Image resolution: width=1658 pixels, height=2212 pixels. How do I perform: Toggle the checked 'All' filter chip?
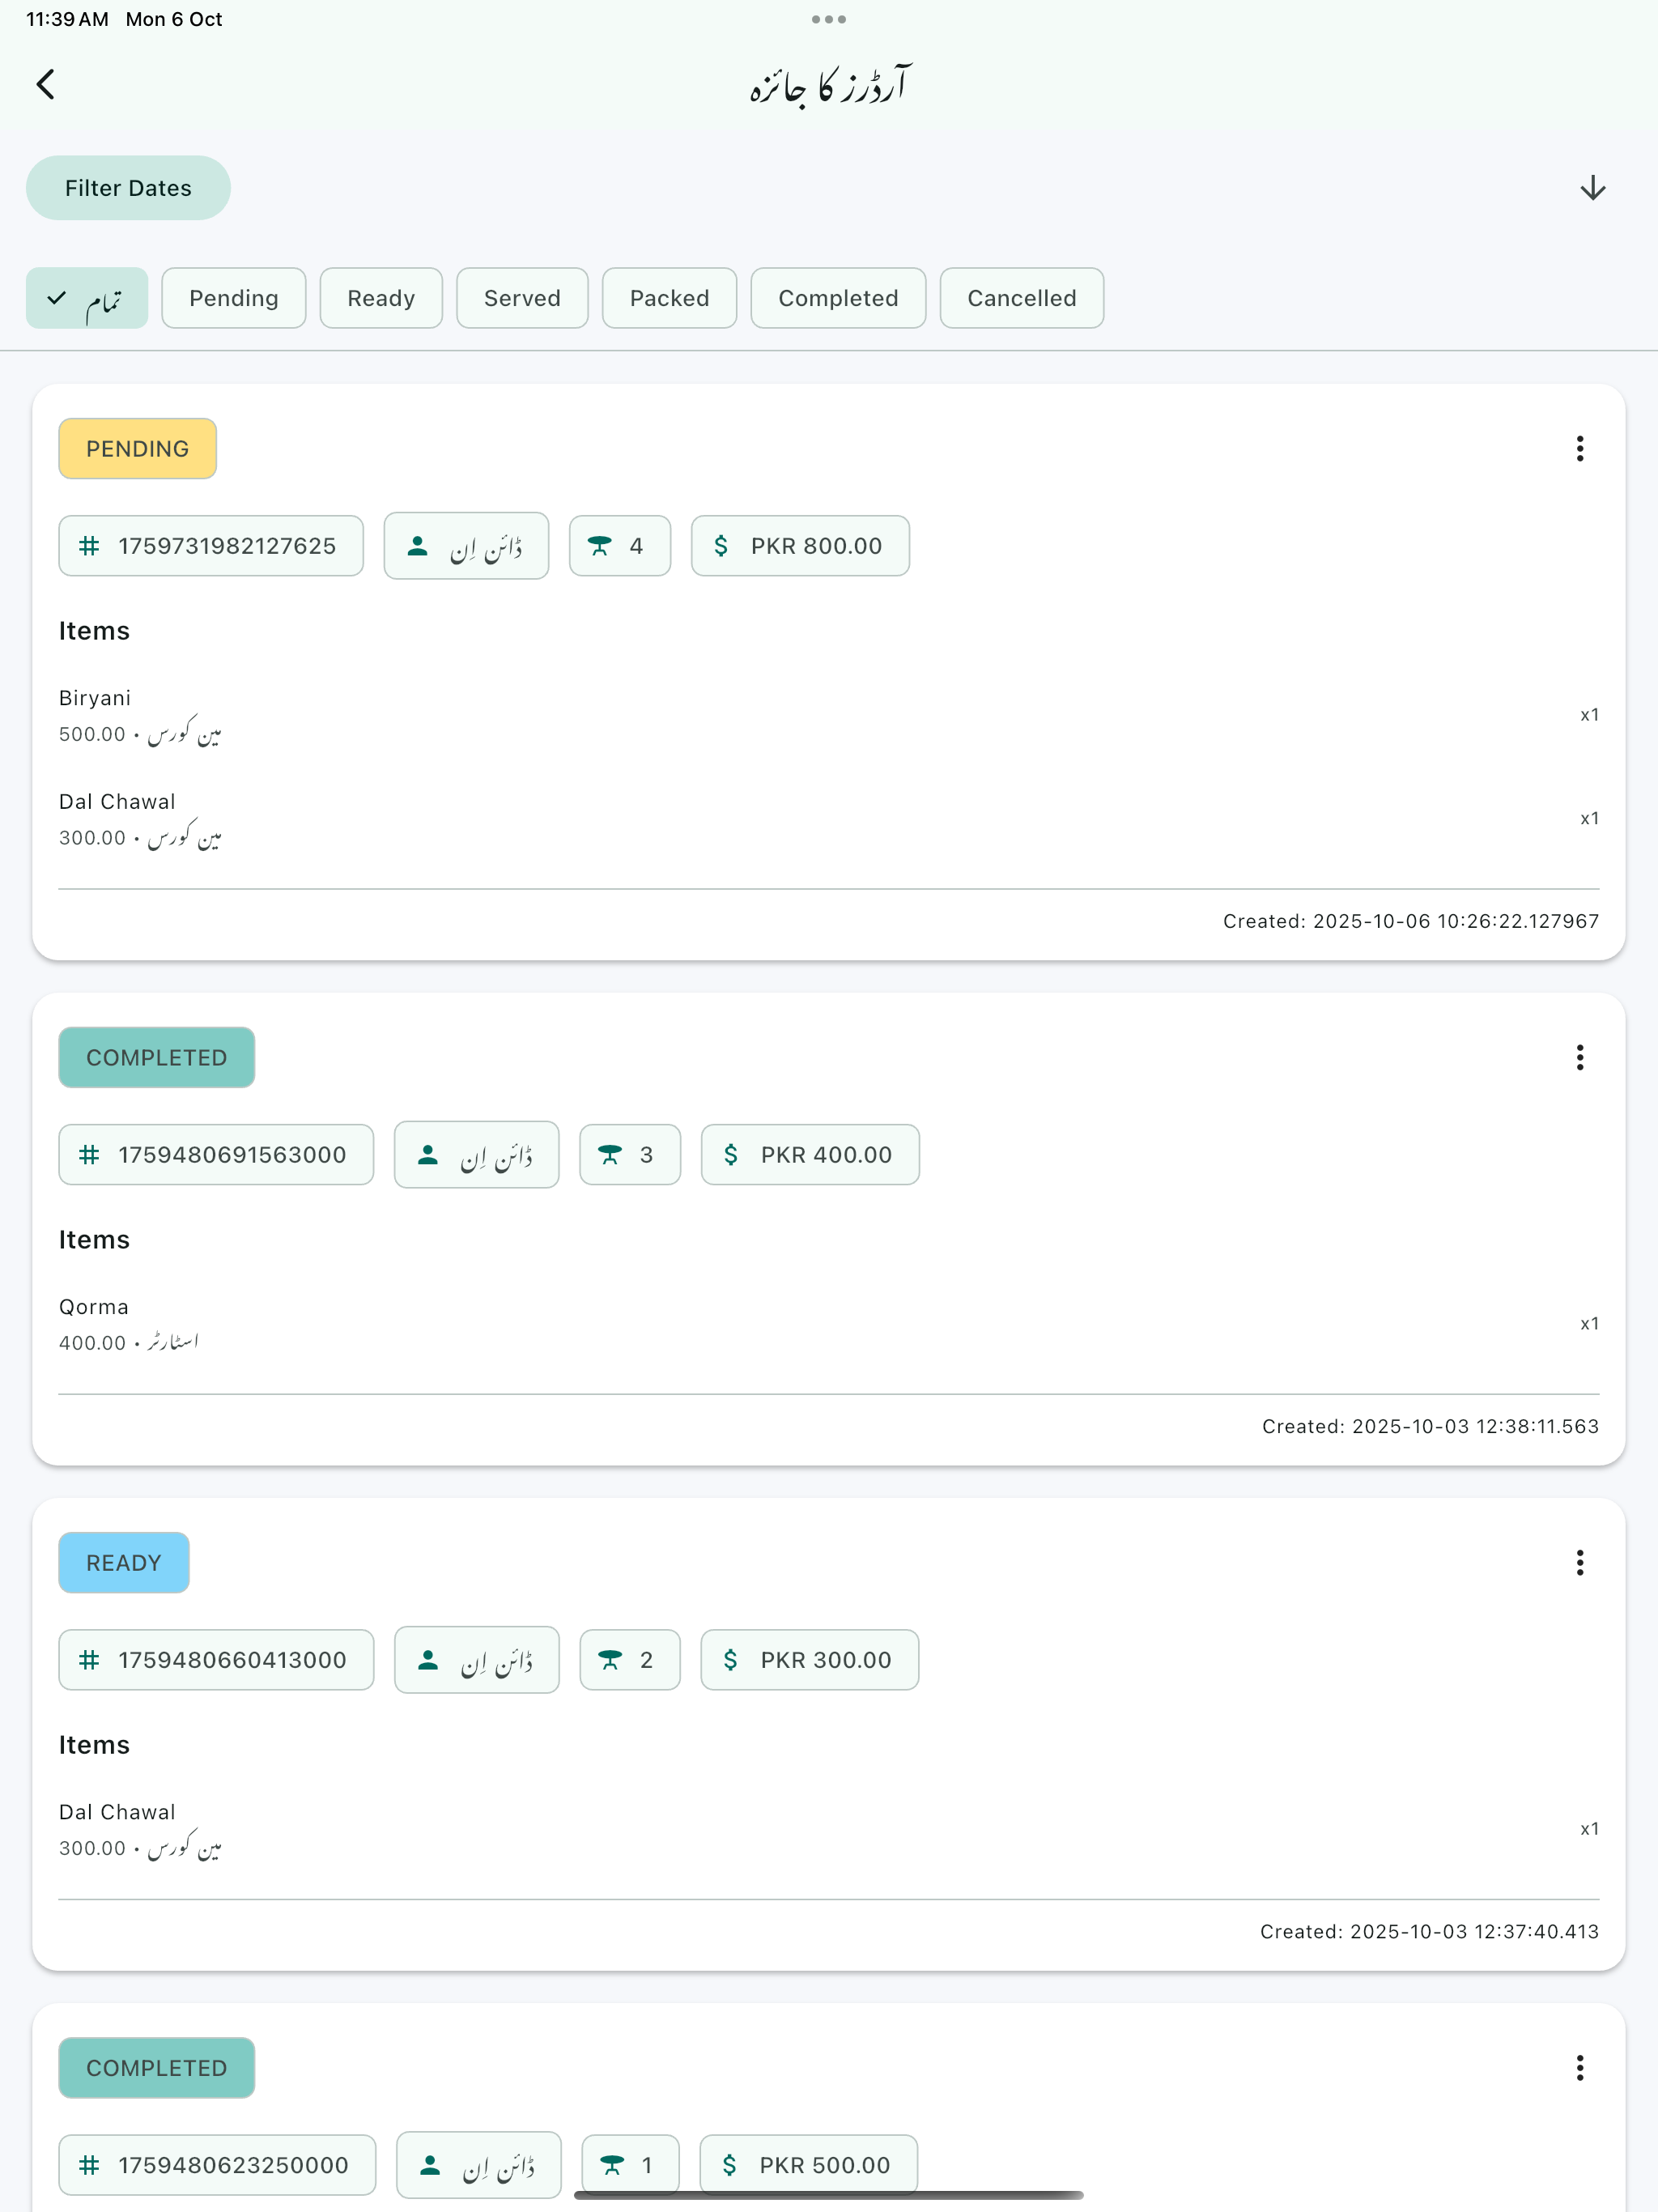[87, 298]
